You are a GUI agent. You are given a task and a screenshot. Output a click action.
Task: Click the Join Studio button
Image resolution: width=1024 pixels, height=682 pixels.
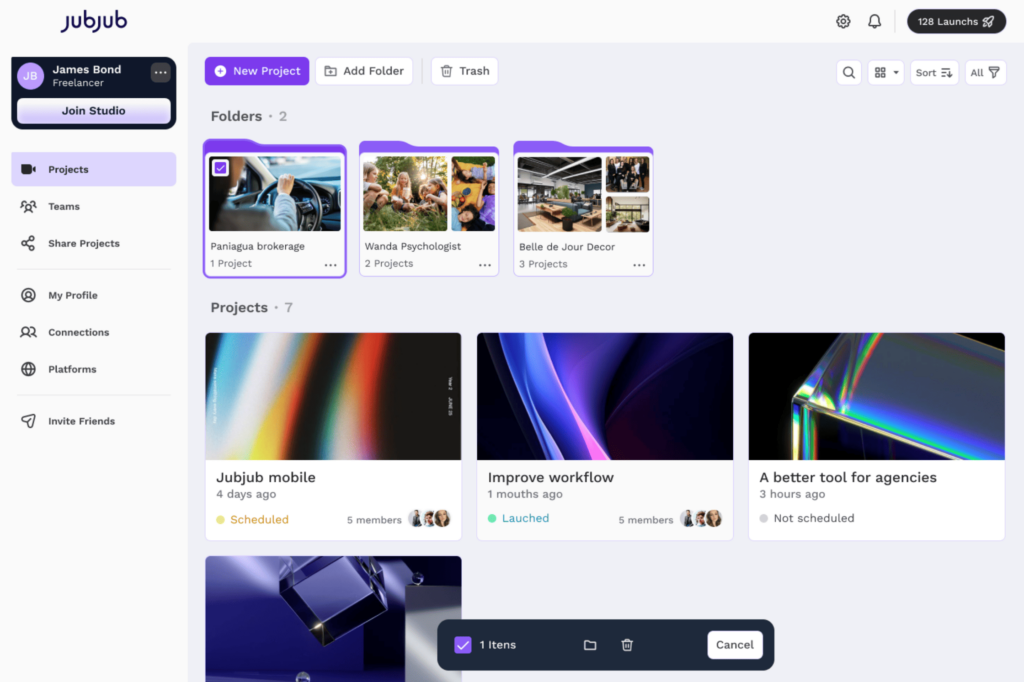(x=93, y=111)
